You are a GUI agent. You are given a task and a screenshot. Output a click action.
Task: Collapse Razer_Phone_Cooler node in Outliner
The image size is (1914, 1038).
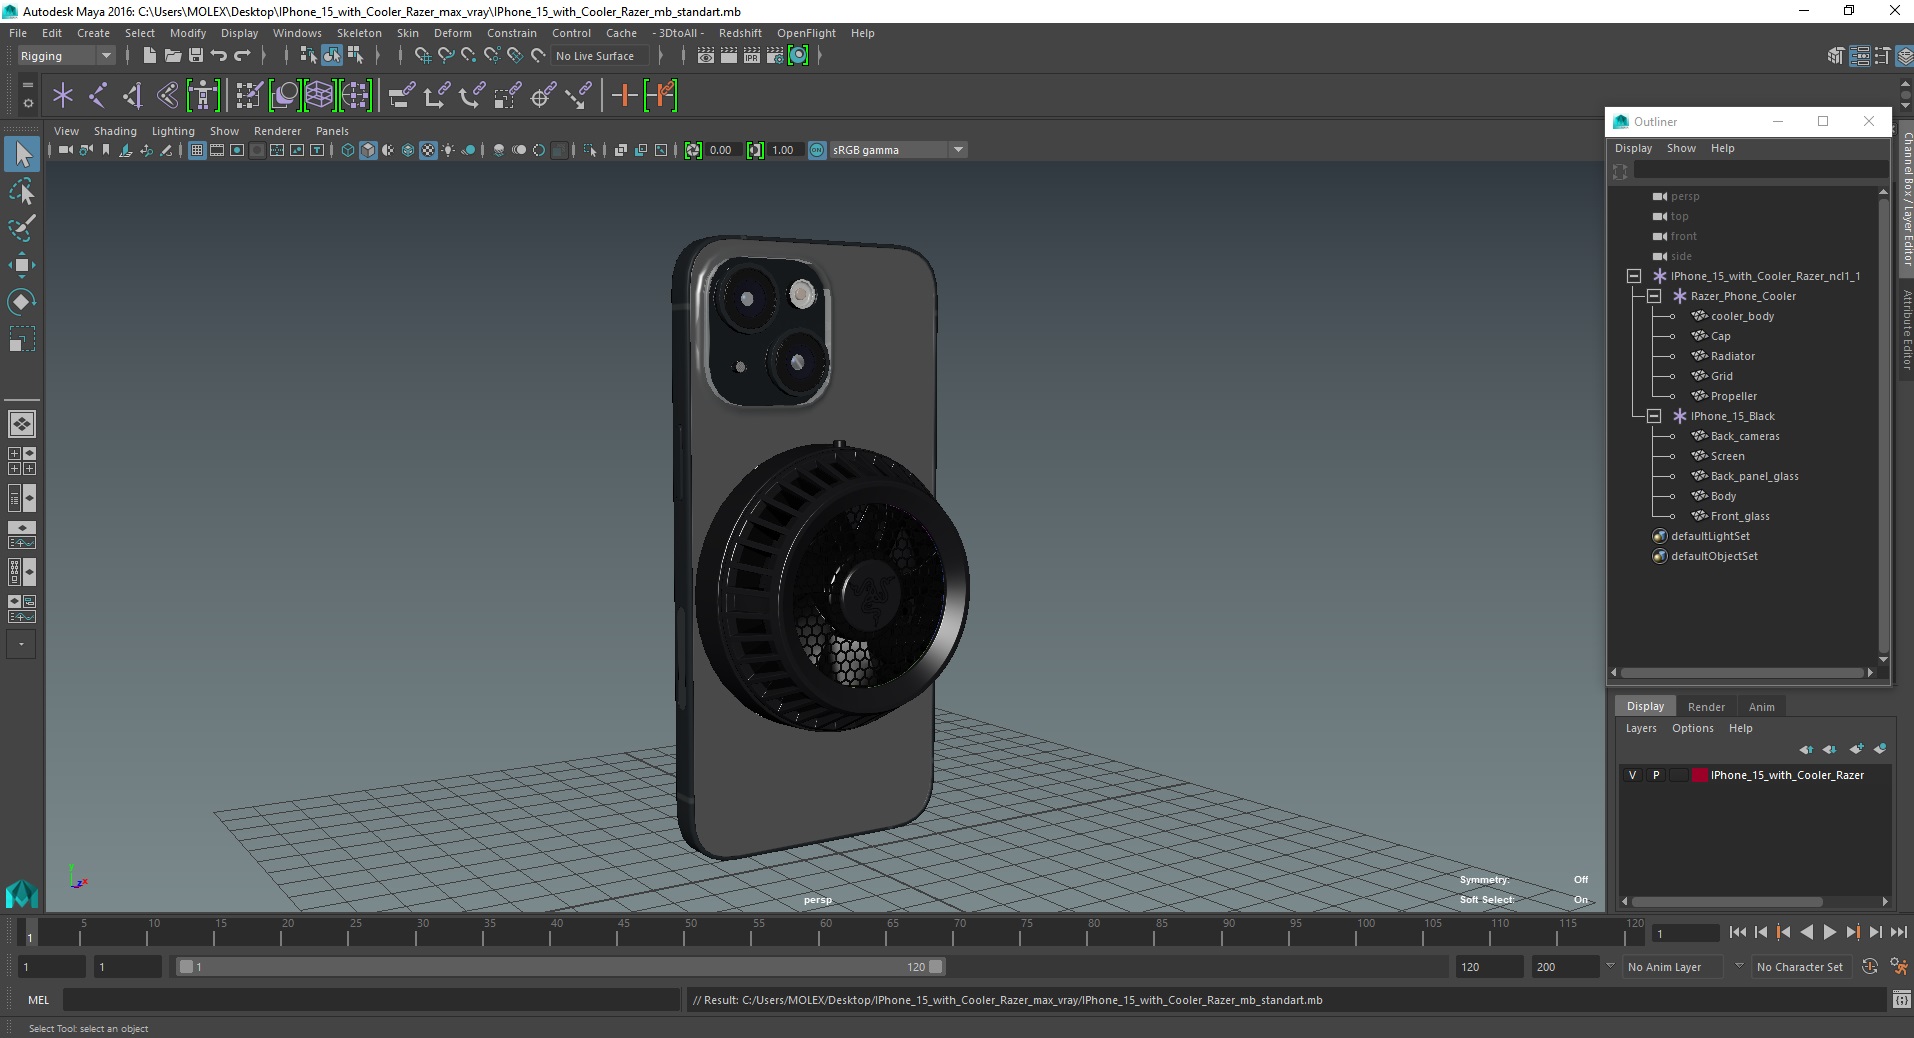1654,296
